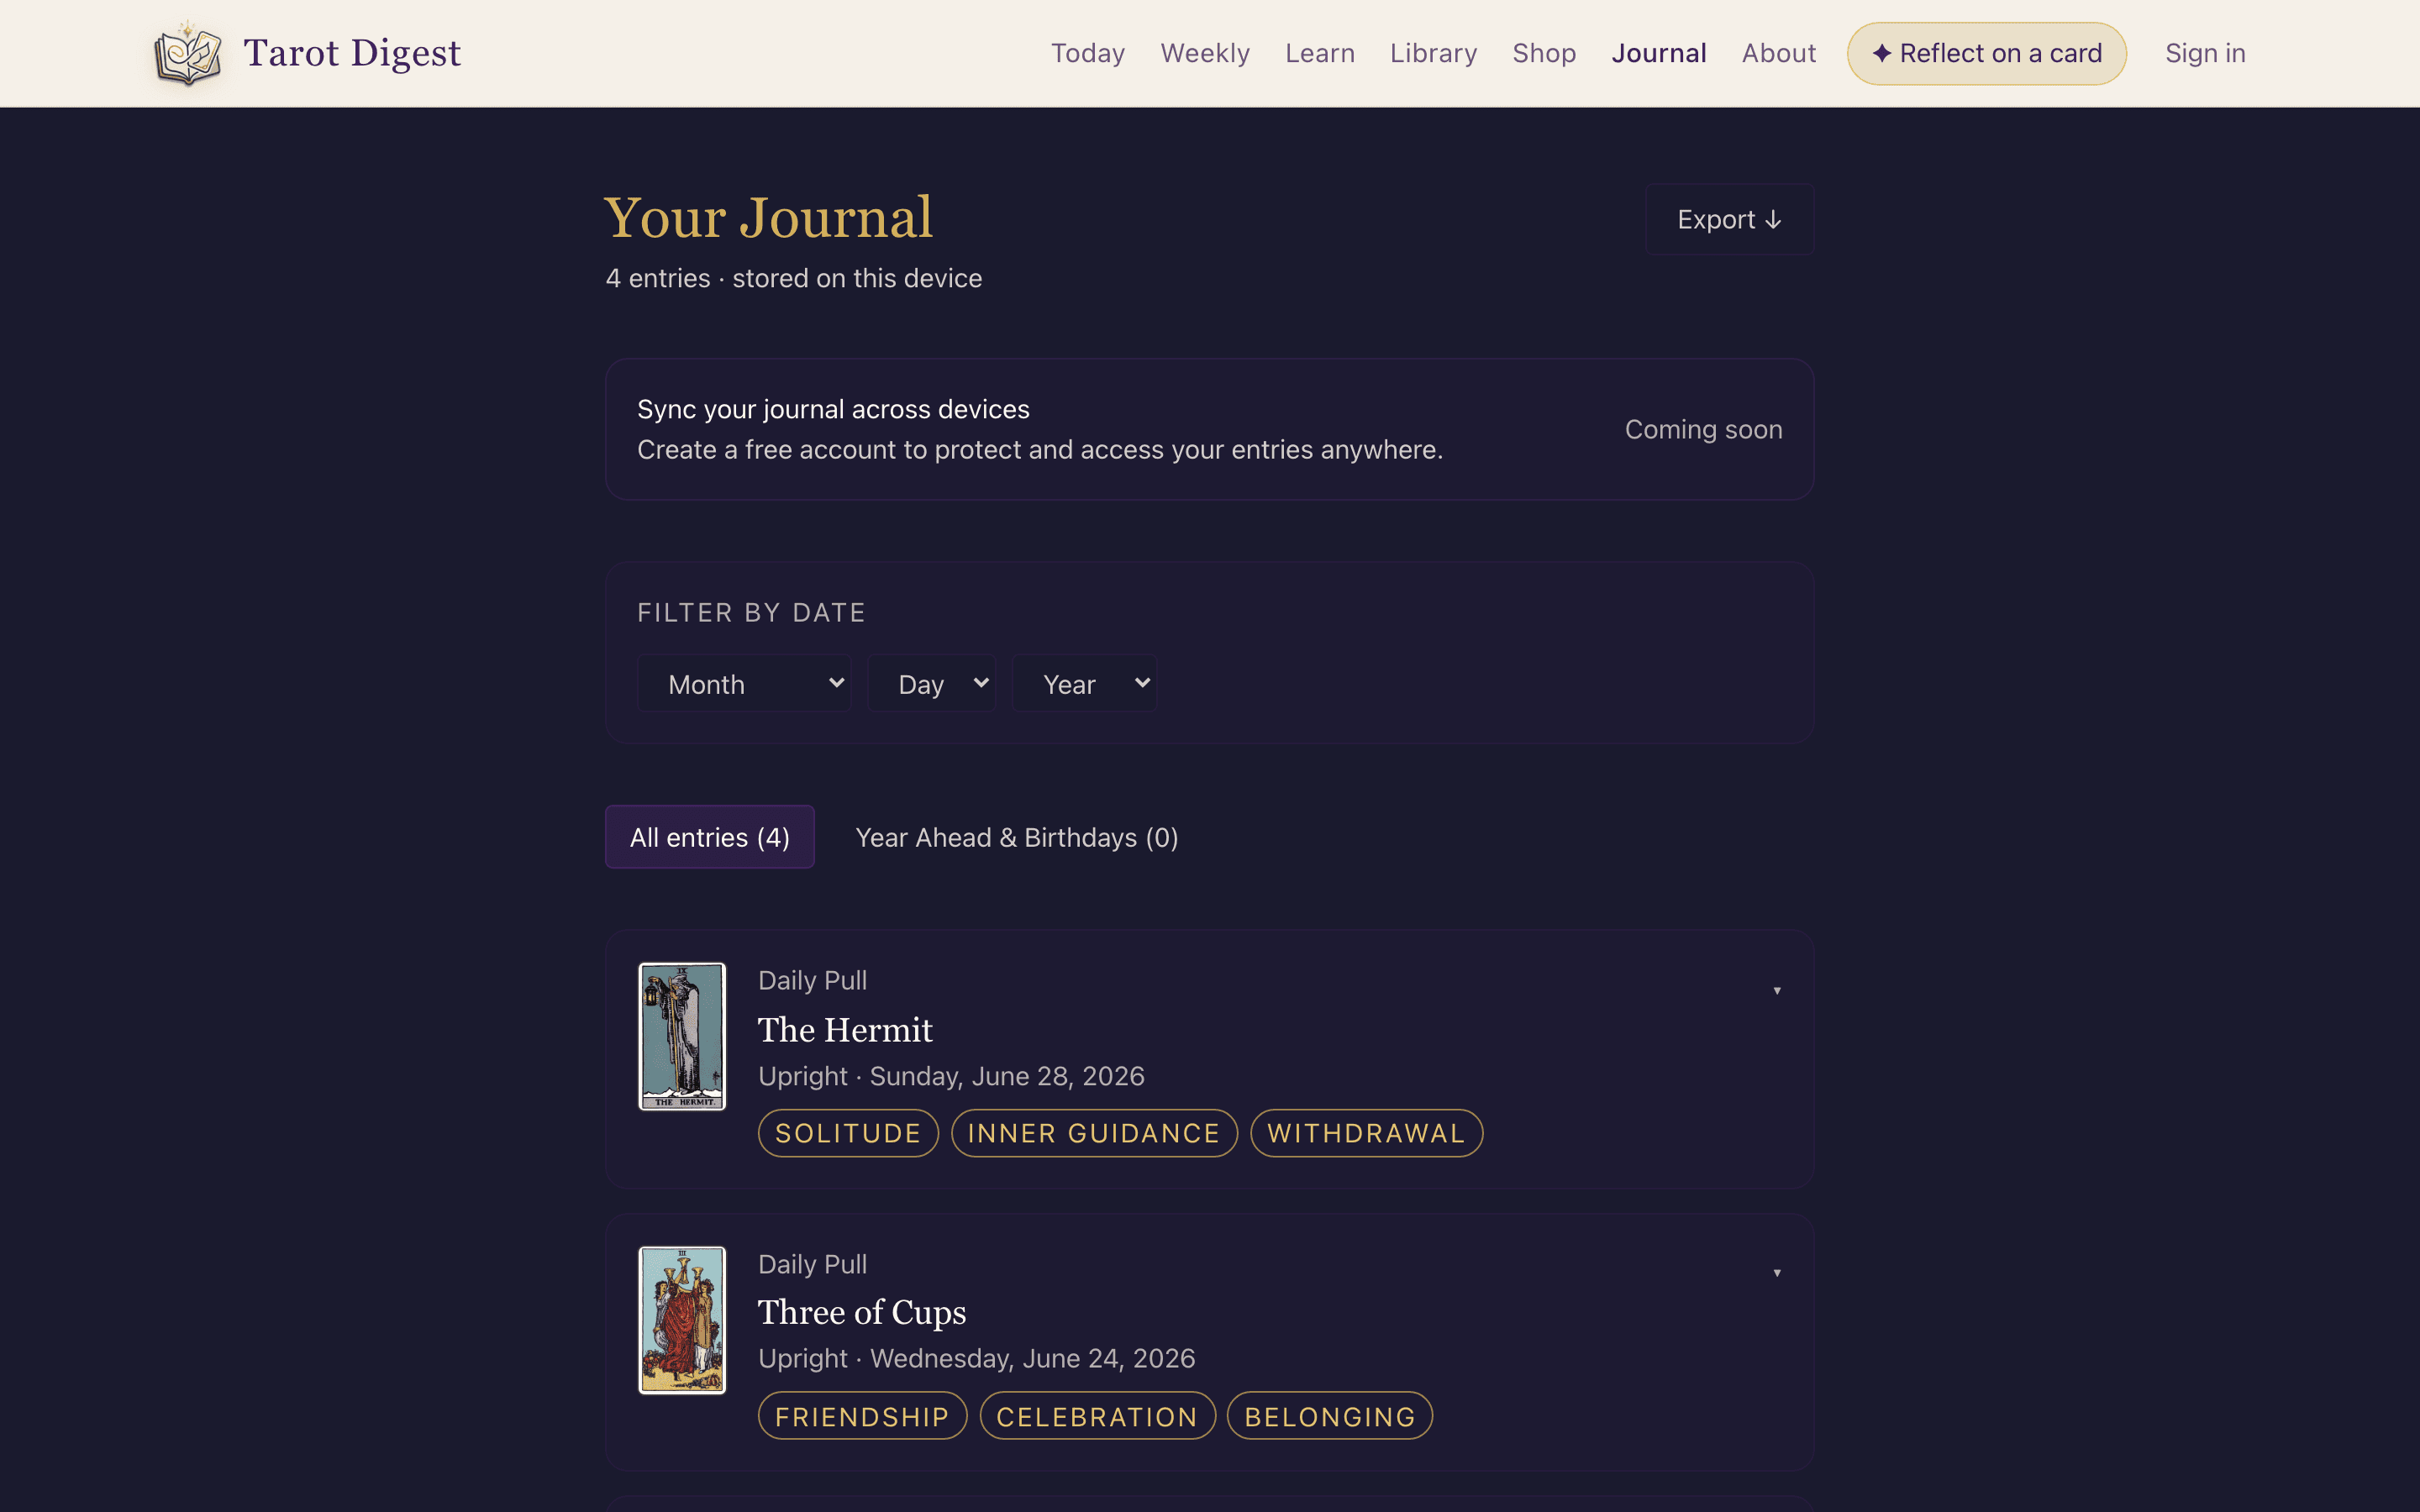The height and width of the screenshot is (1512, 2420).
Task: Click the 'Upright · Wednesday, June 24, 2026' line
Action: 977,1358
